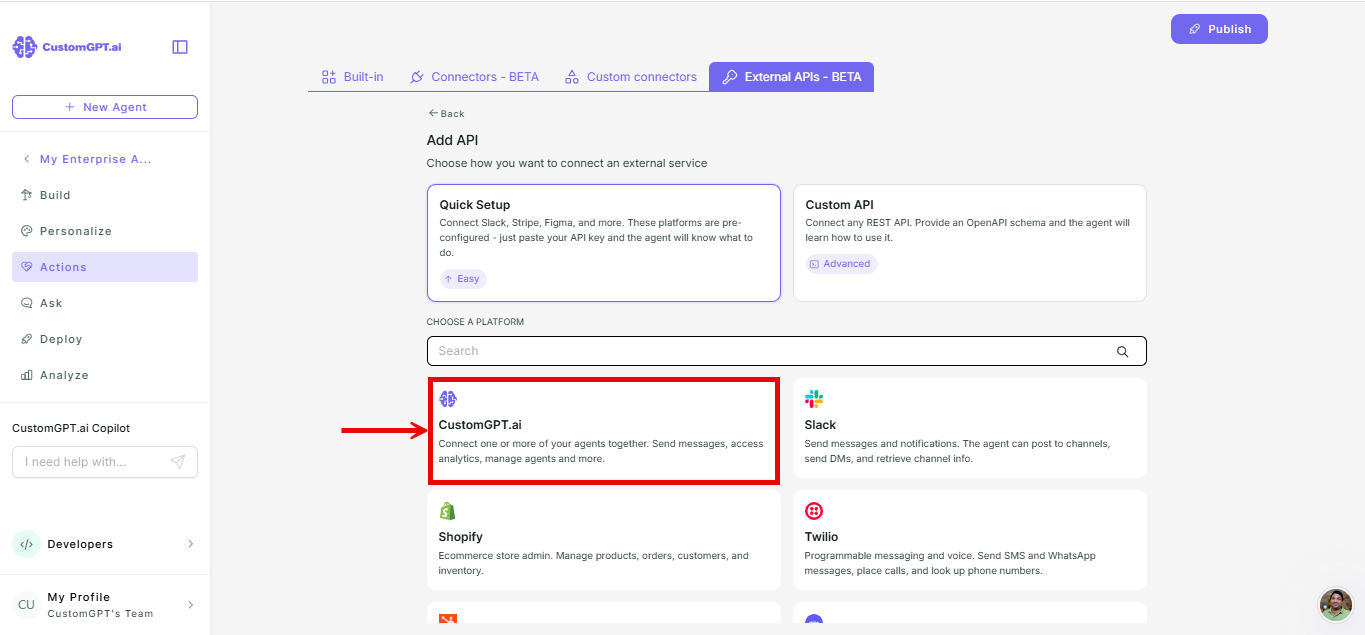The height and width of the screenshot is (635, 1365).
Task: Click the Advanced badge
Action: point(841,264)
